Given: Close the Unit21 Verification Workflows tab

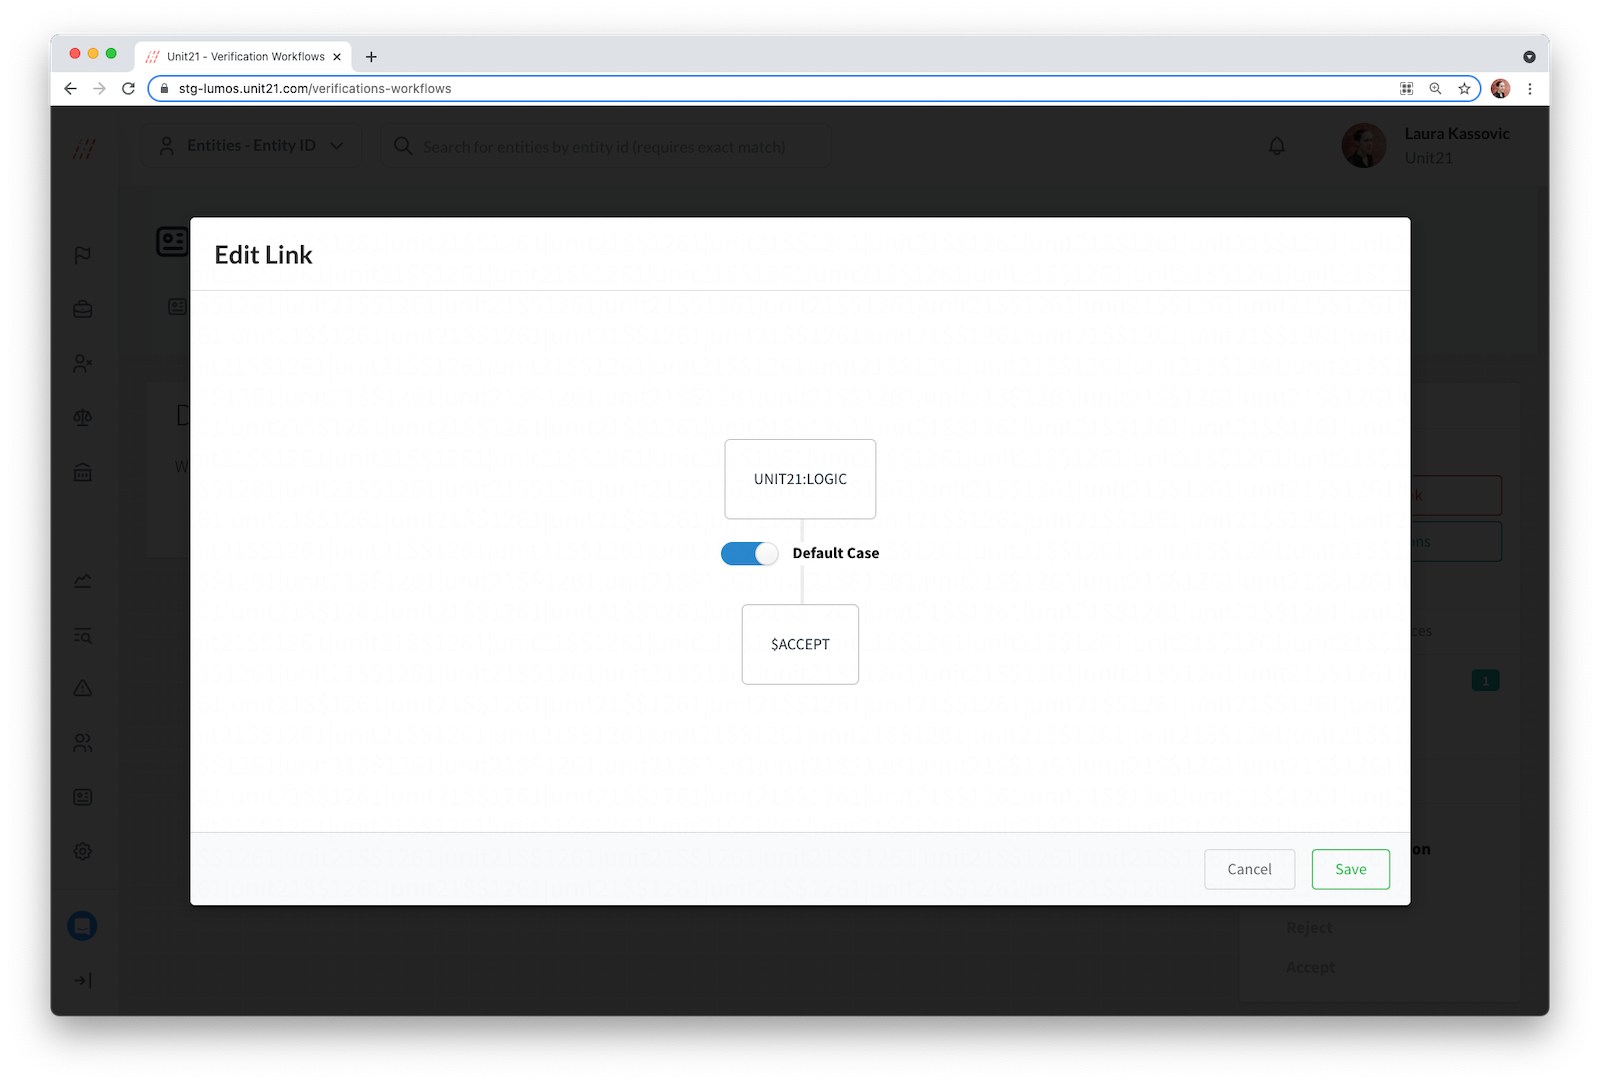Looking at the screenshot, I should click(337, 57).
